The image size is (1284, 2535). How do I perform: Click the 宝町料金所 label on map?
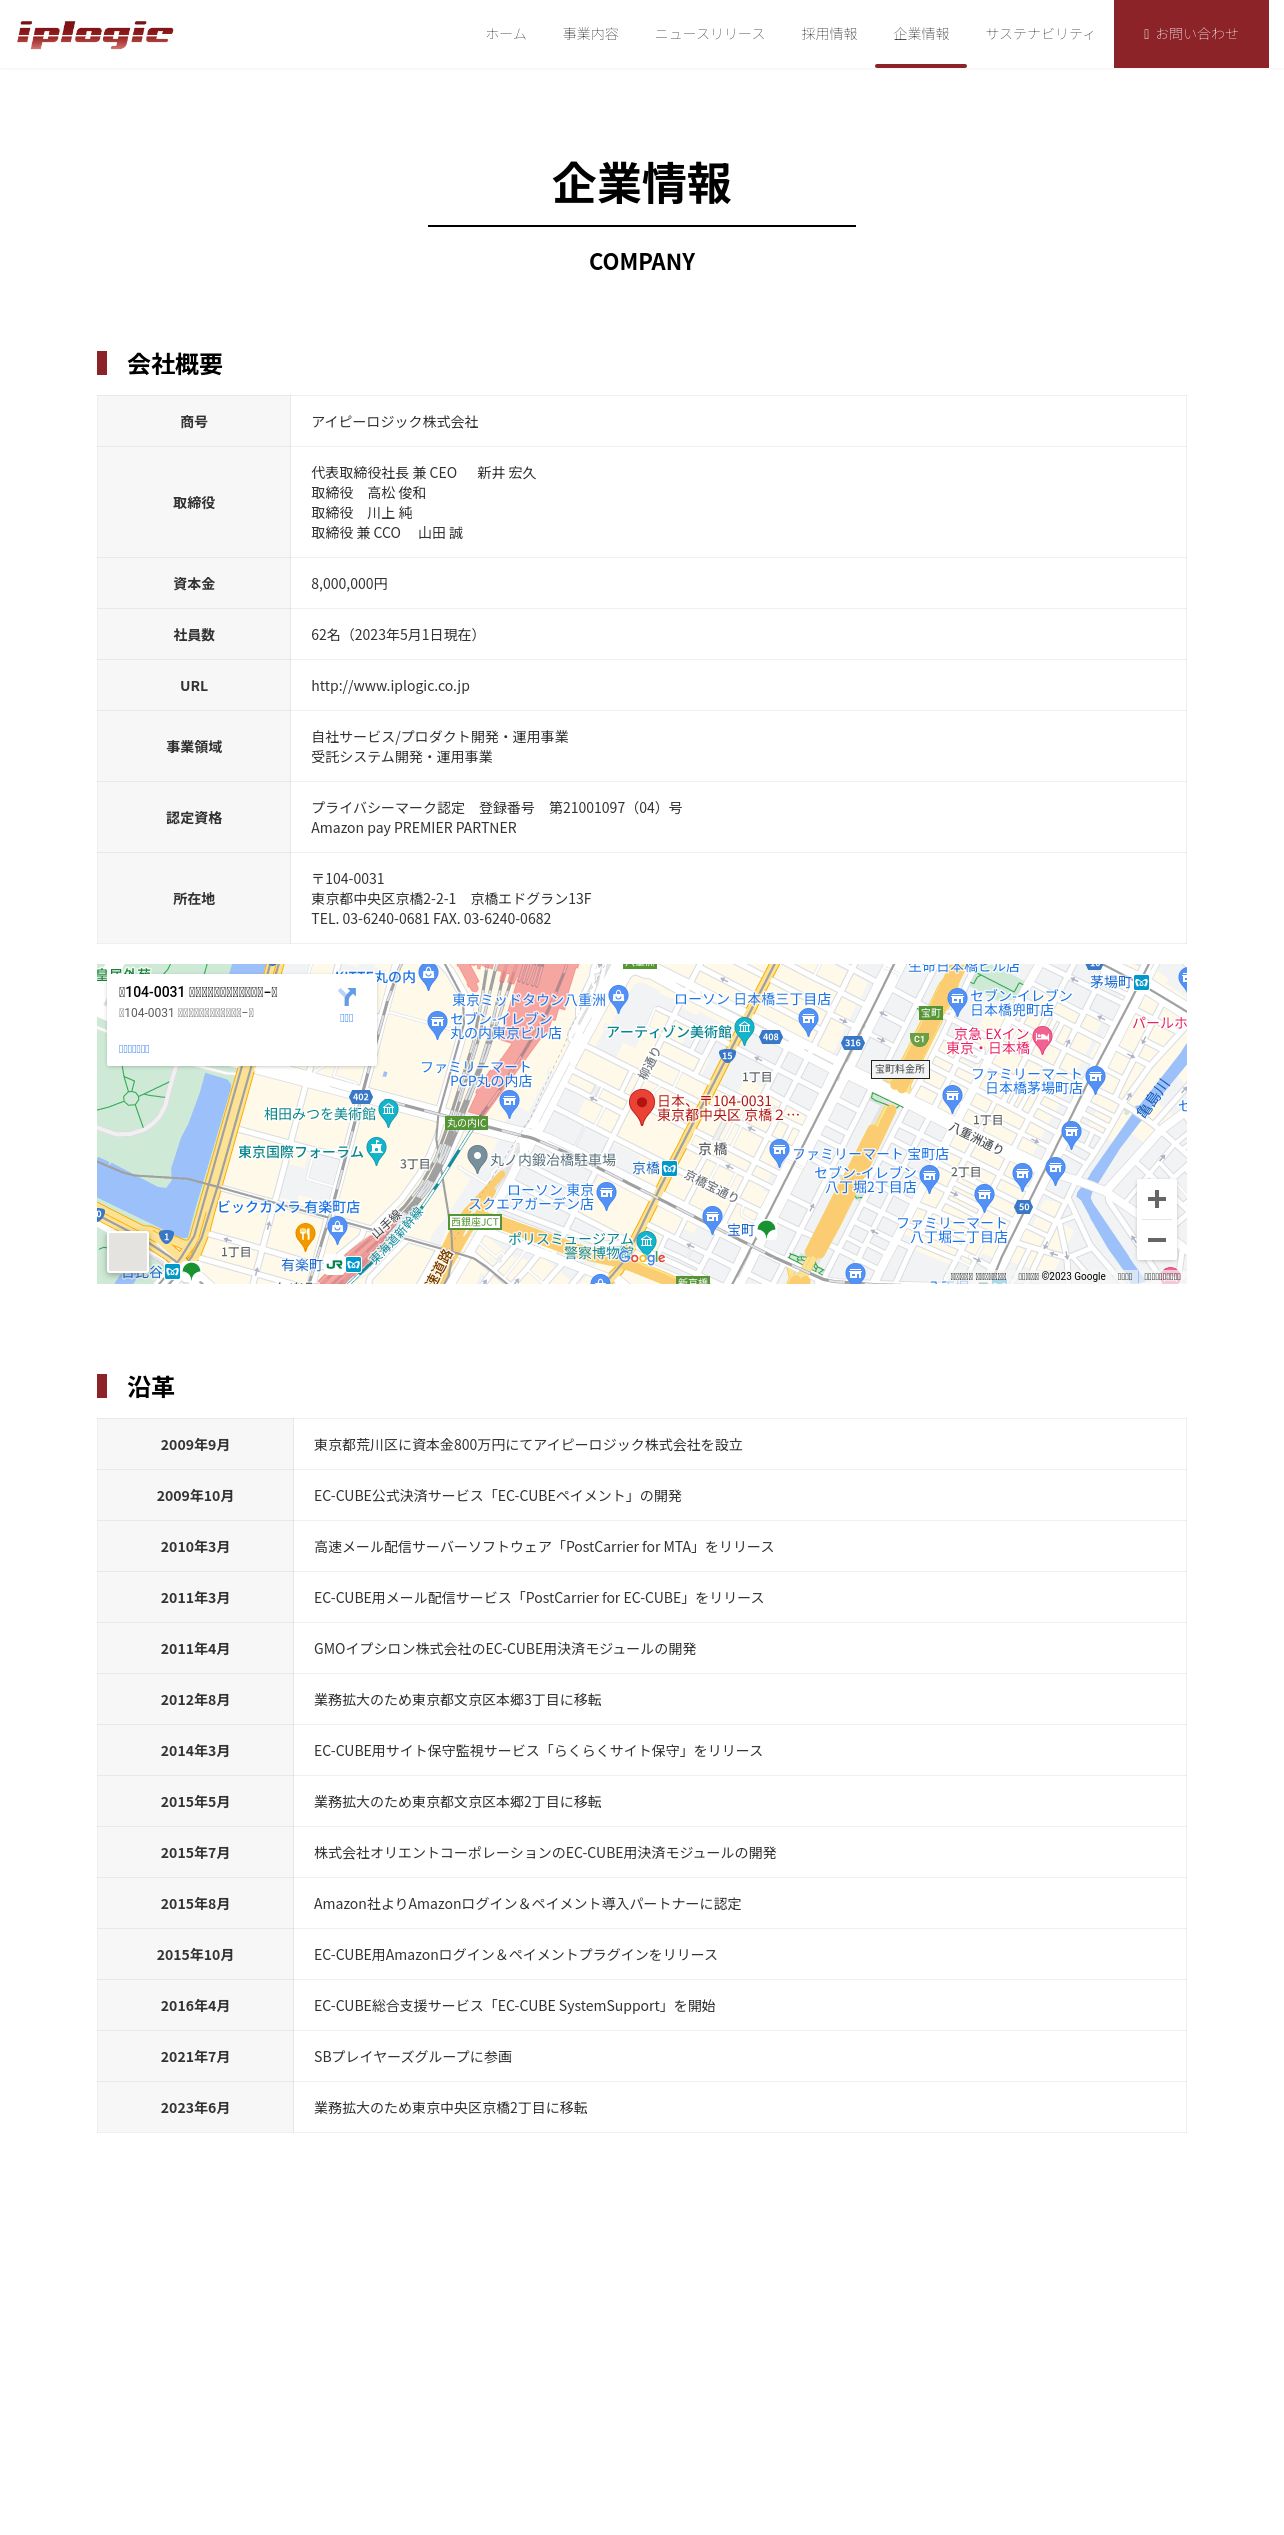point(900,1069)
